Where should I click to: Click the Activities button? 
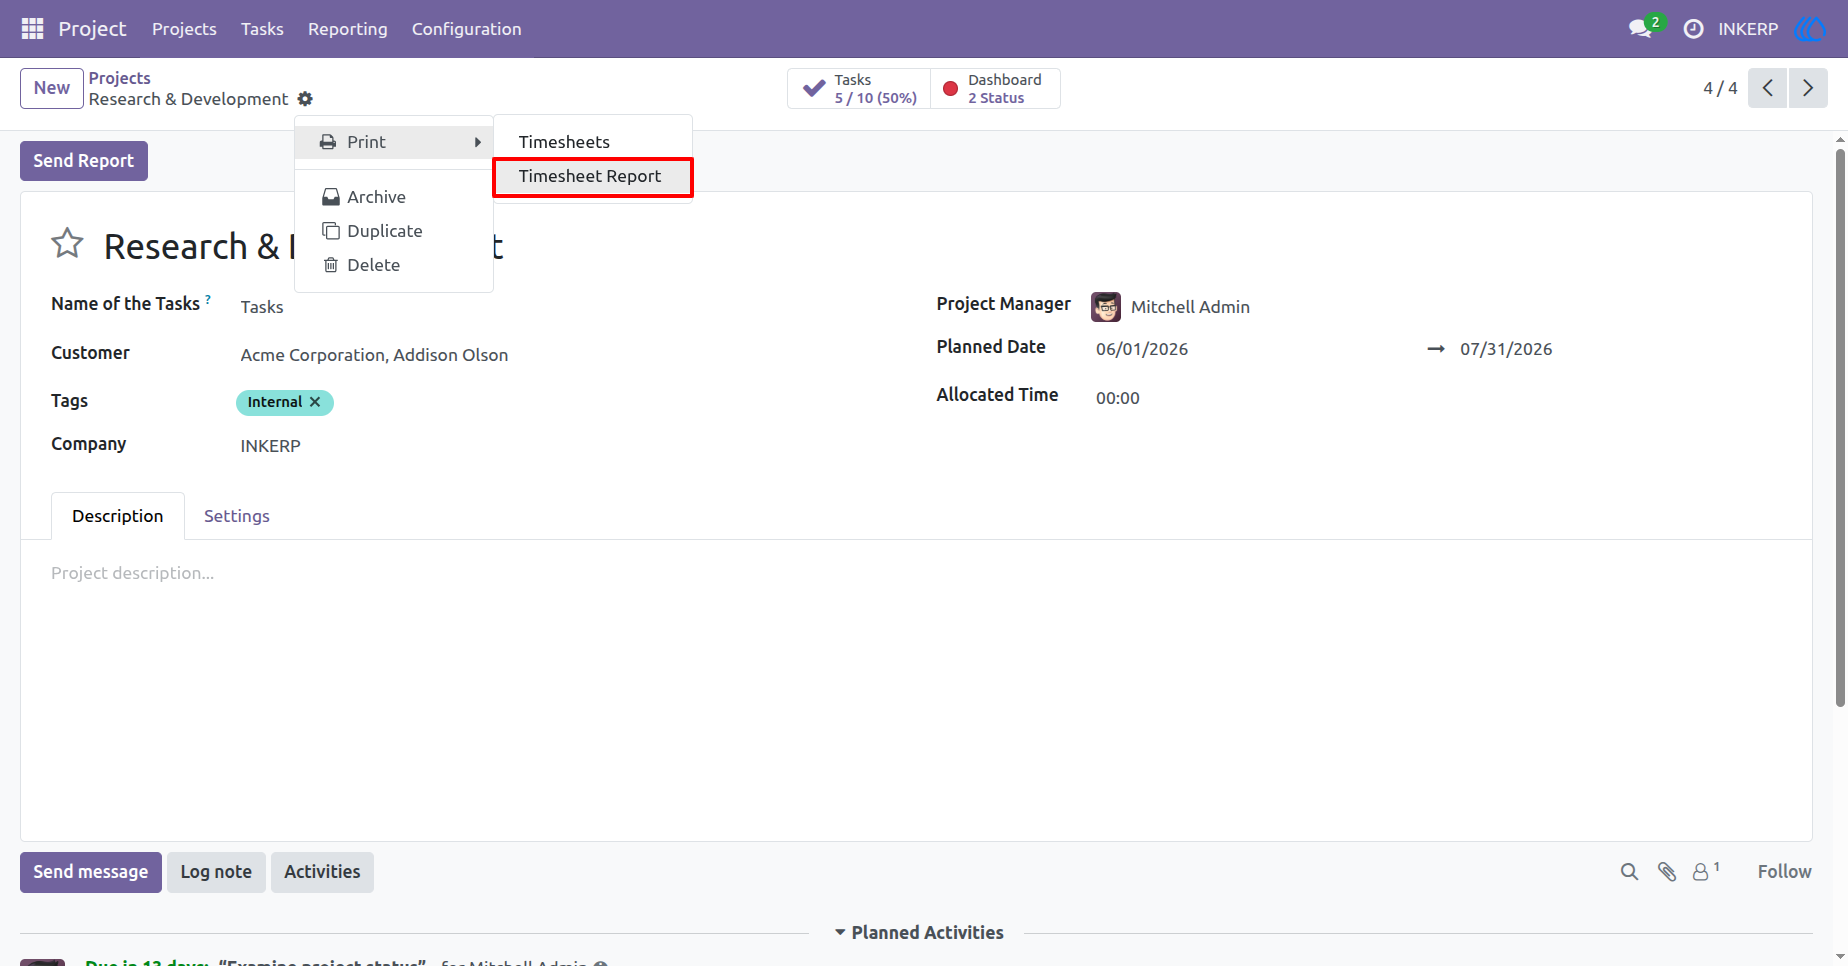pos(322,872)
